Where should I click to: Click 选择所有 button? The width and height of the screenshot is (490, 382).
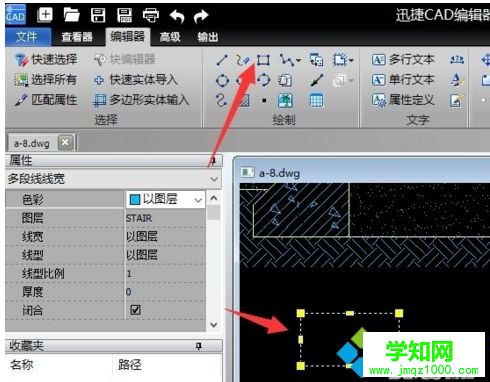(46, 80)
